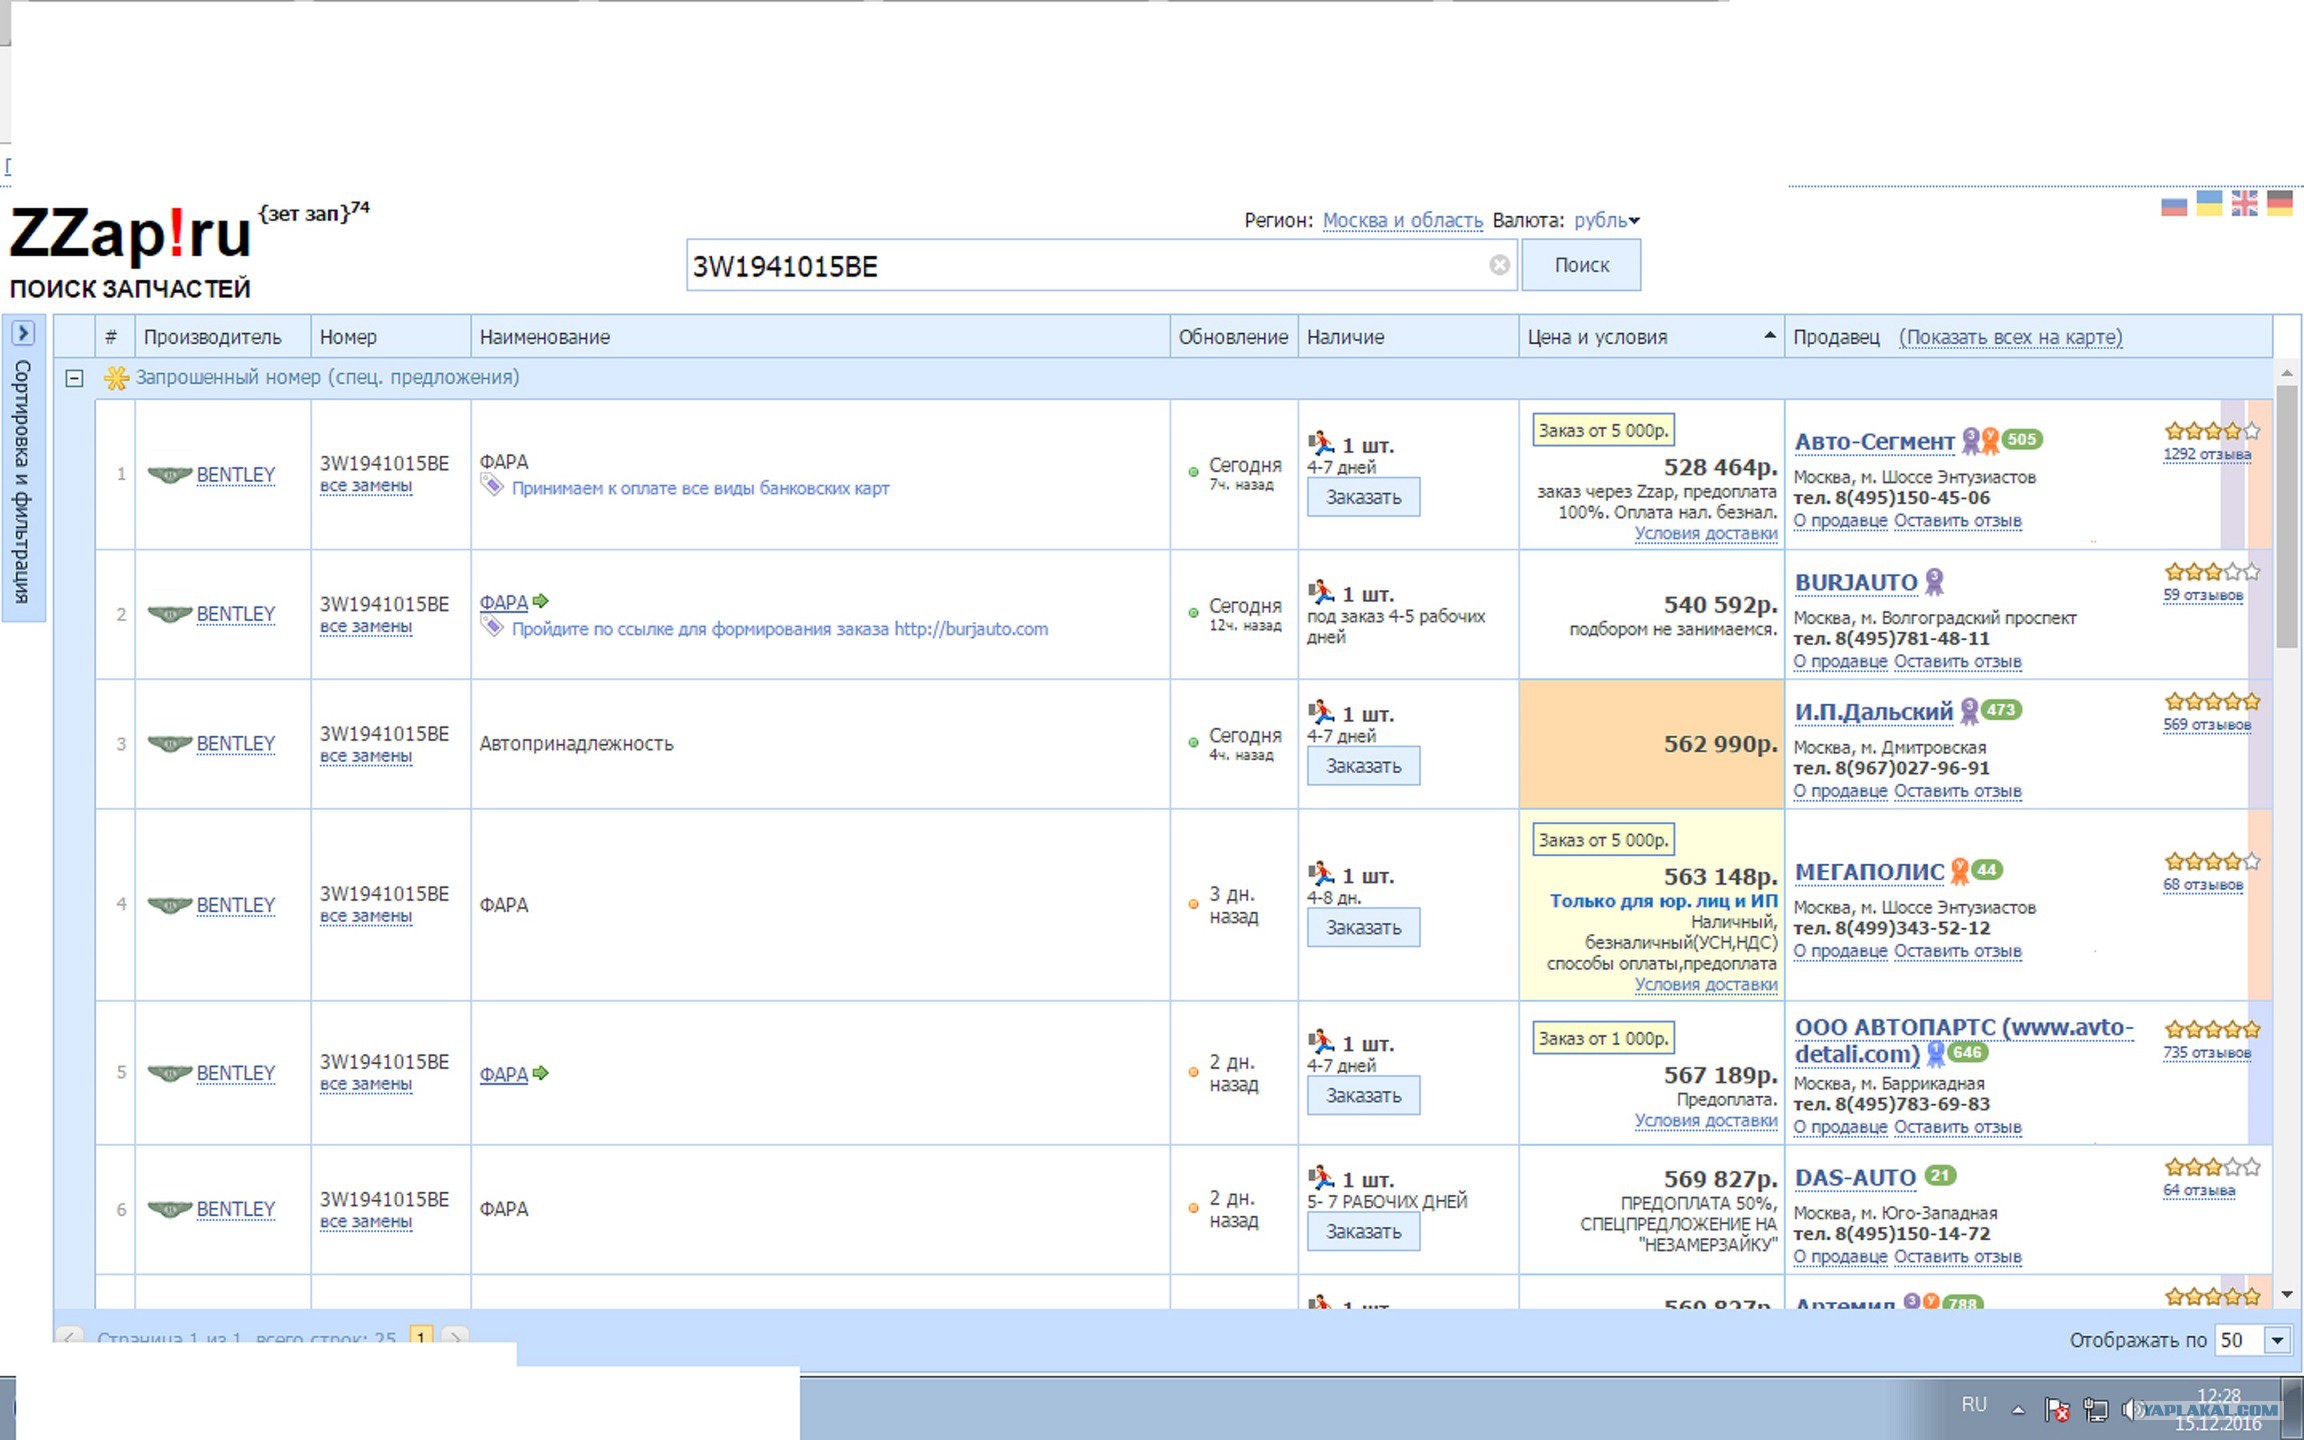The image size is (2304, 1440).
Task: Click the action center flag icon in tray
Action: click(x=2057, y=1409)
